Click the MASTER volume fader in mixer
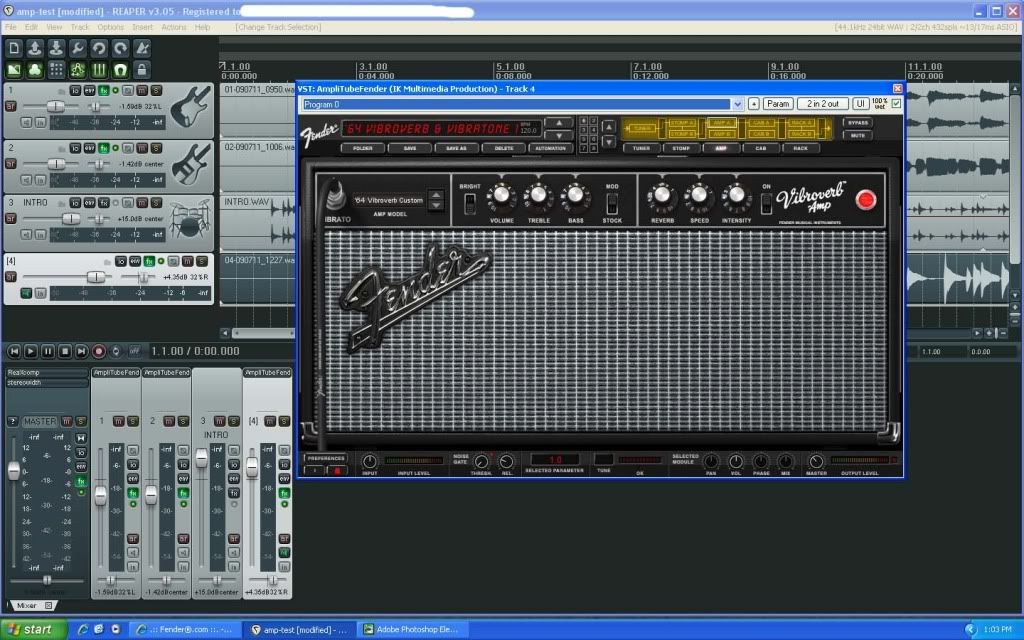Screen dimensions: 1024x640 coord(14,470)
